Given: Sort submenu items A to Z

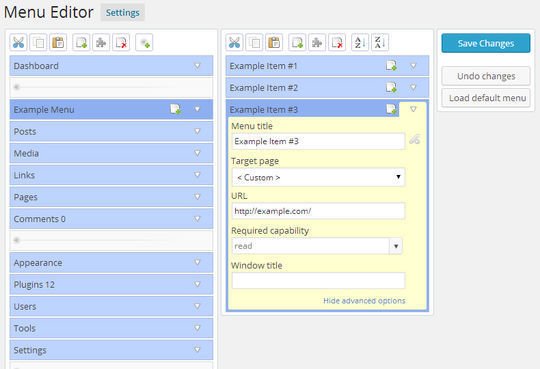Looking at the screenshot, I should pos(360,43).
